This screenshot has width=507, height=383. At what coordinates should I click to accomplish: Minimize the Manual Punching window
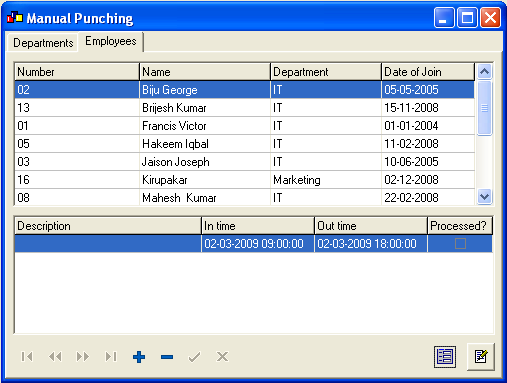(444, 18)
